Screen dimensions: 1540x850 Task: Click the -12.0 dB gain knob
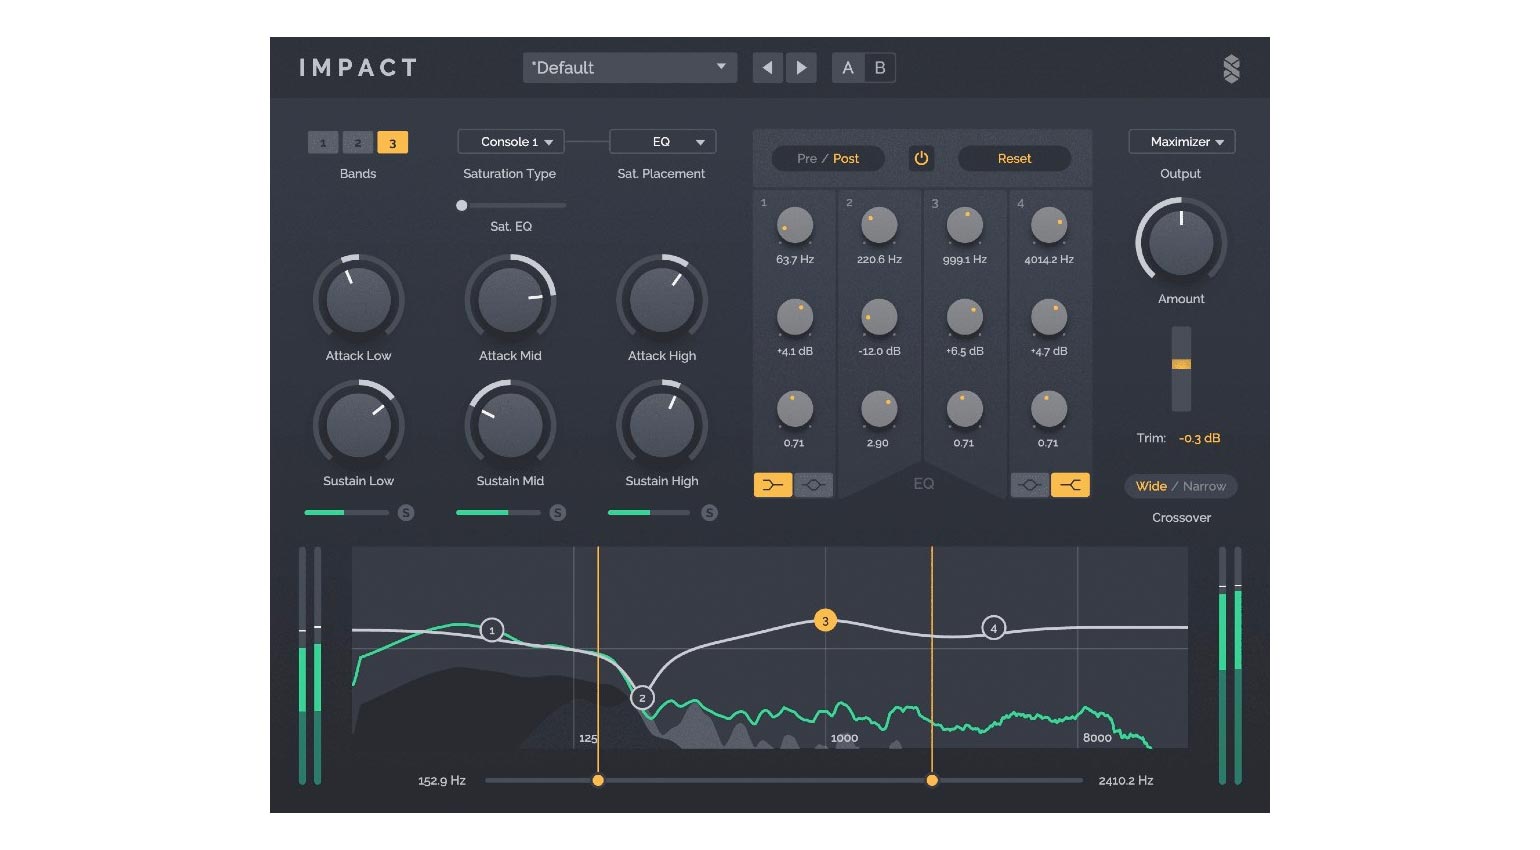coord(879,317)
